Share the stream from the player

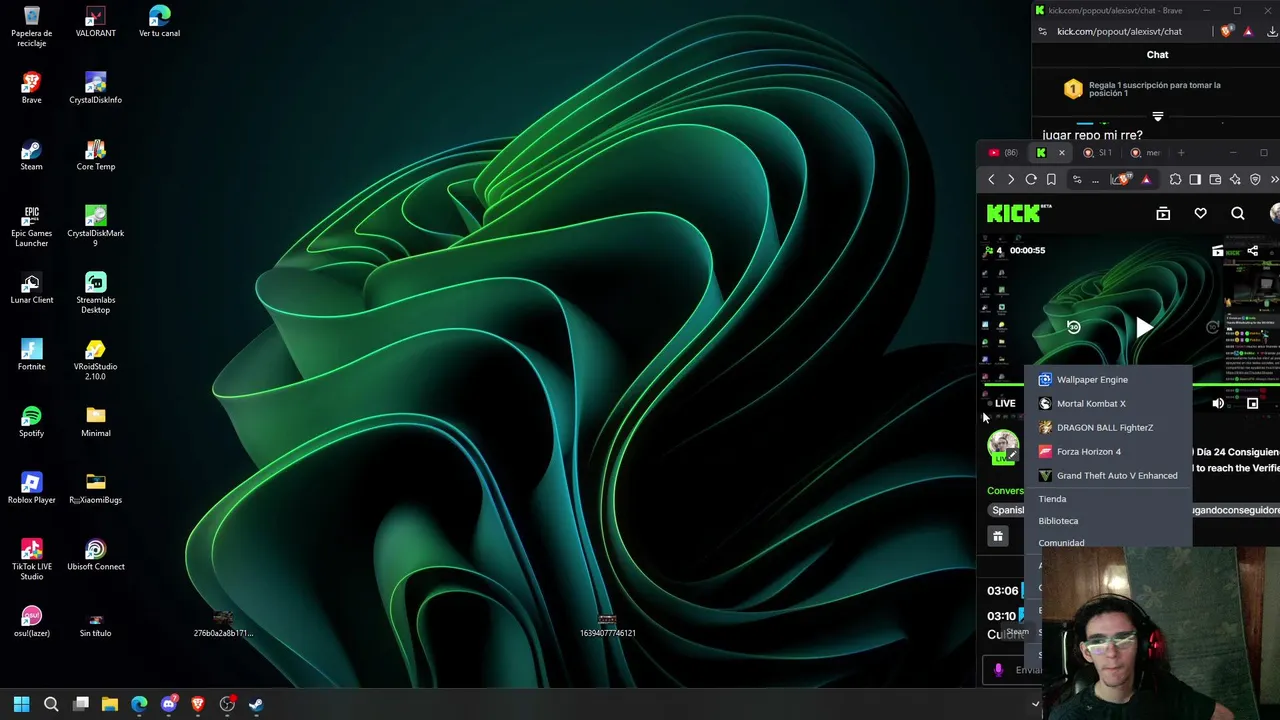tap(1252, 251)
